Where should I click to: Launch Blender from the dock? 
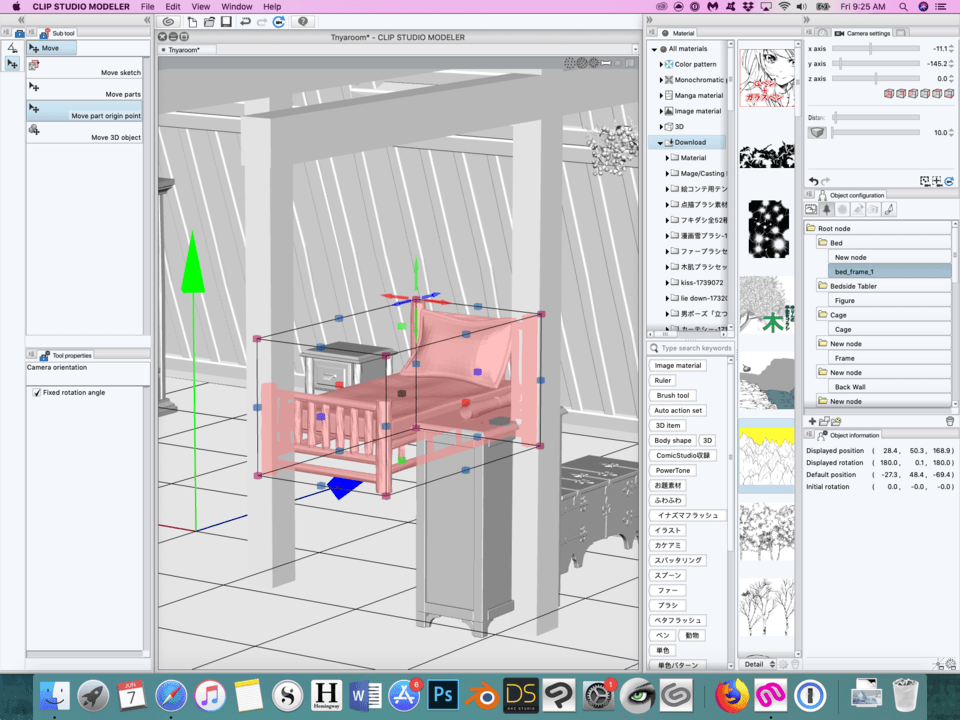(482, 695)
